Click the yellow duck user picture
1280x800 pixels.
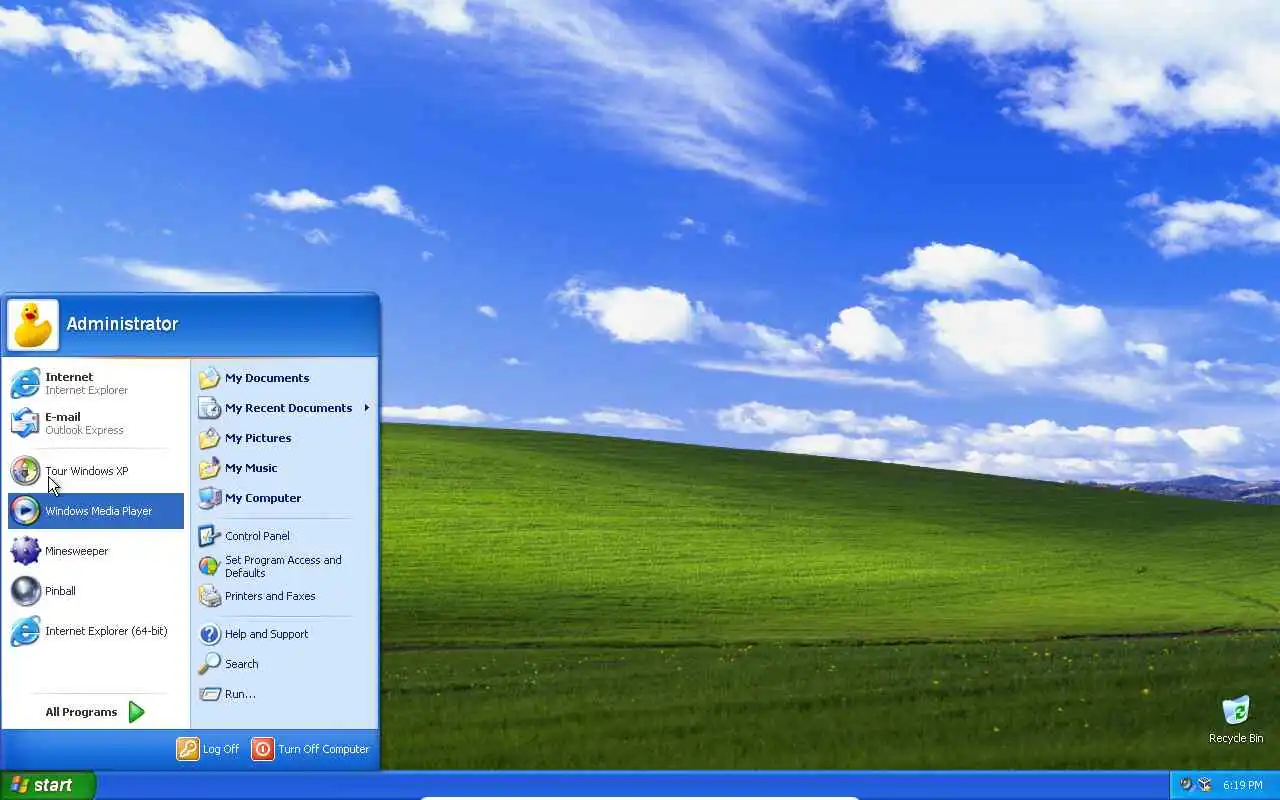tap(33, 325)
